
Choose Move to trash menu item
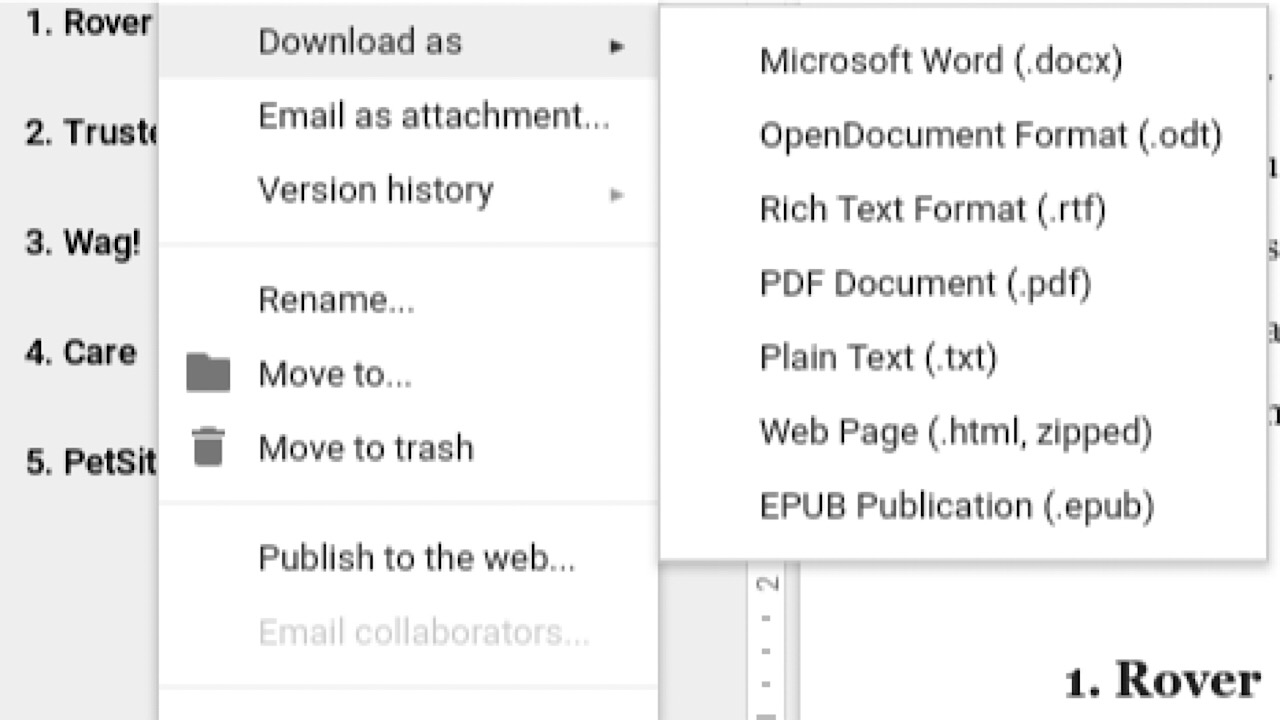pos(365,448)
